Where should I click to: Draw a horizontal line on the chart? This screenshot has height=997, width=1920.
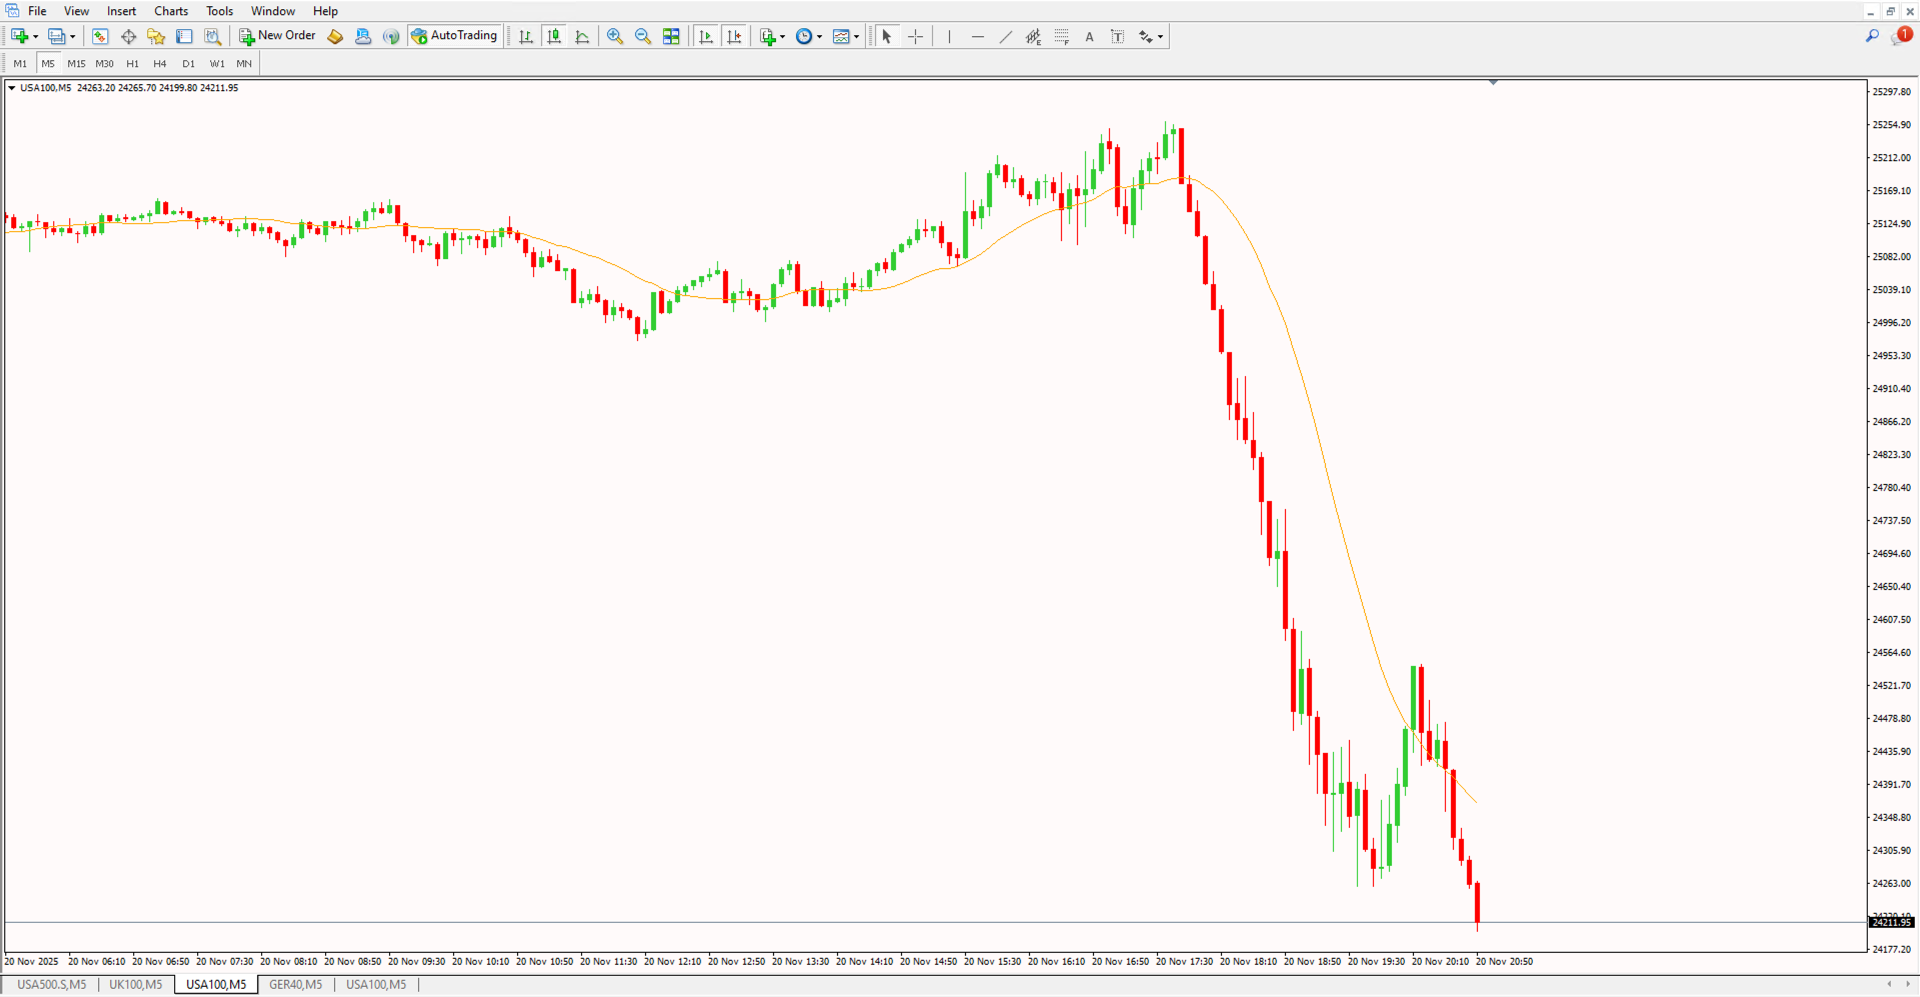(977, 36)
